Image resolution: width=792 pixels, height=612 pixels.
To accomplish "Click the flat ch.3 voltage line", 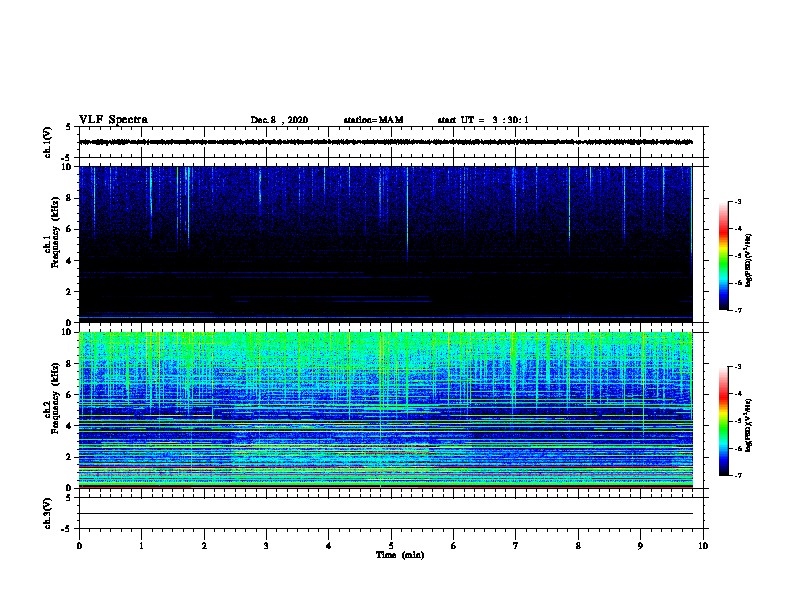I will (x=386, y=514).
